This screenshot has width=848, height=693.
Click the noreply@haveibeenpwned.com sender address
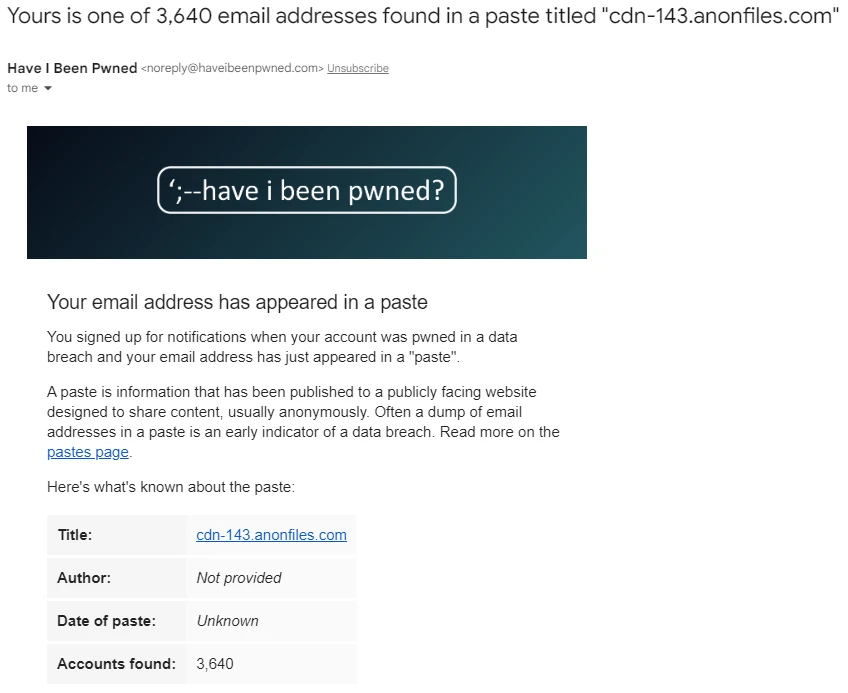point(232,68)
